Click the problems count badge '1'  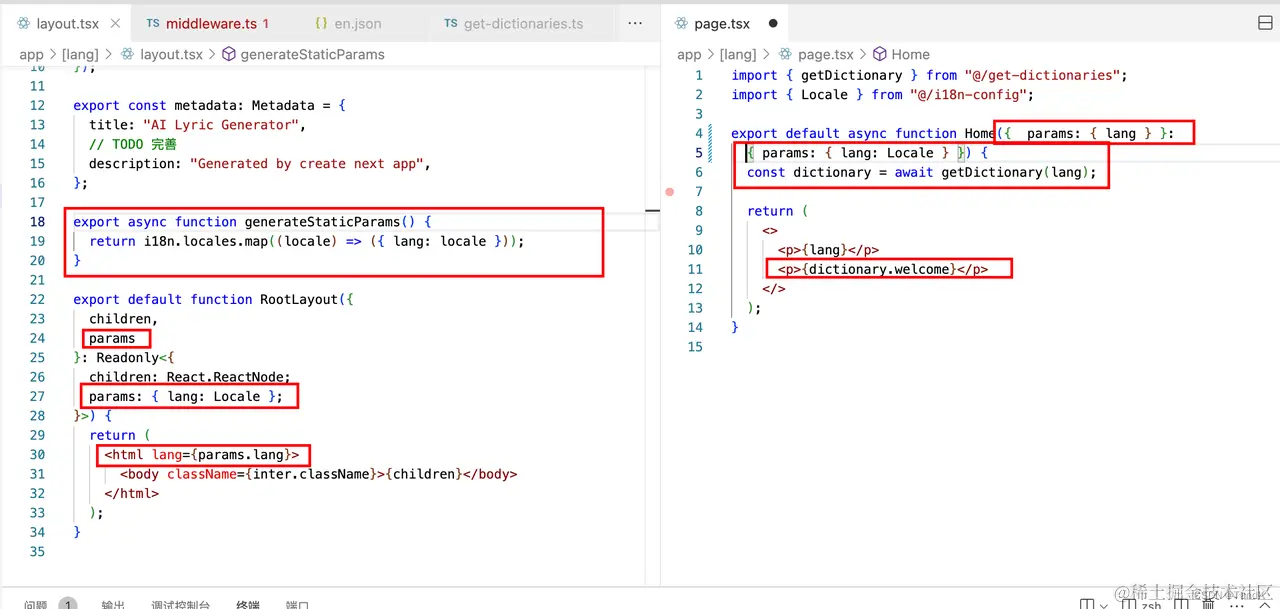(68, 604)
